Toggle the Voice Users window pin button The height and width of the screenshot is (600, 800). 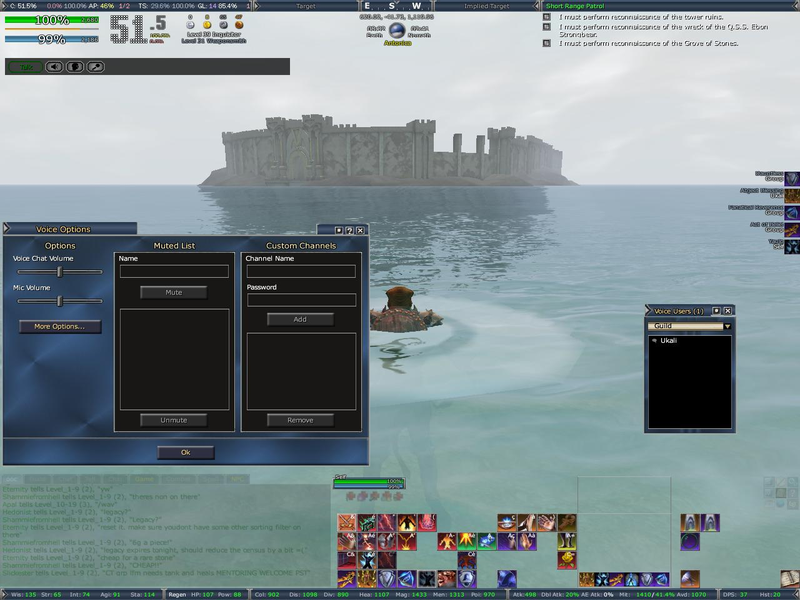coord(716,311)
